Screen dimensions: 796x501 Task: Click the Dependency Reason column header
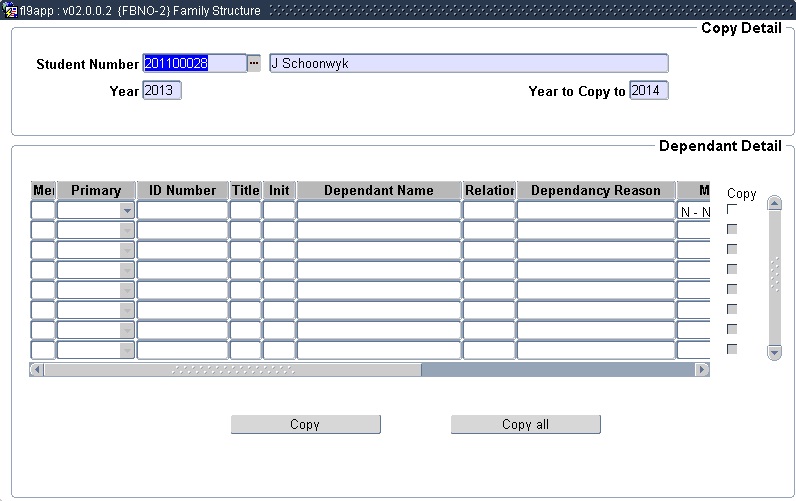pyautogui.click(x=595, y=190)
